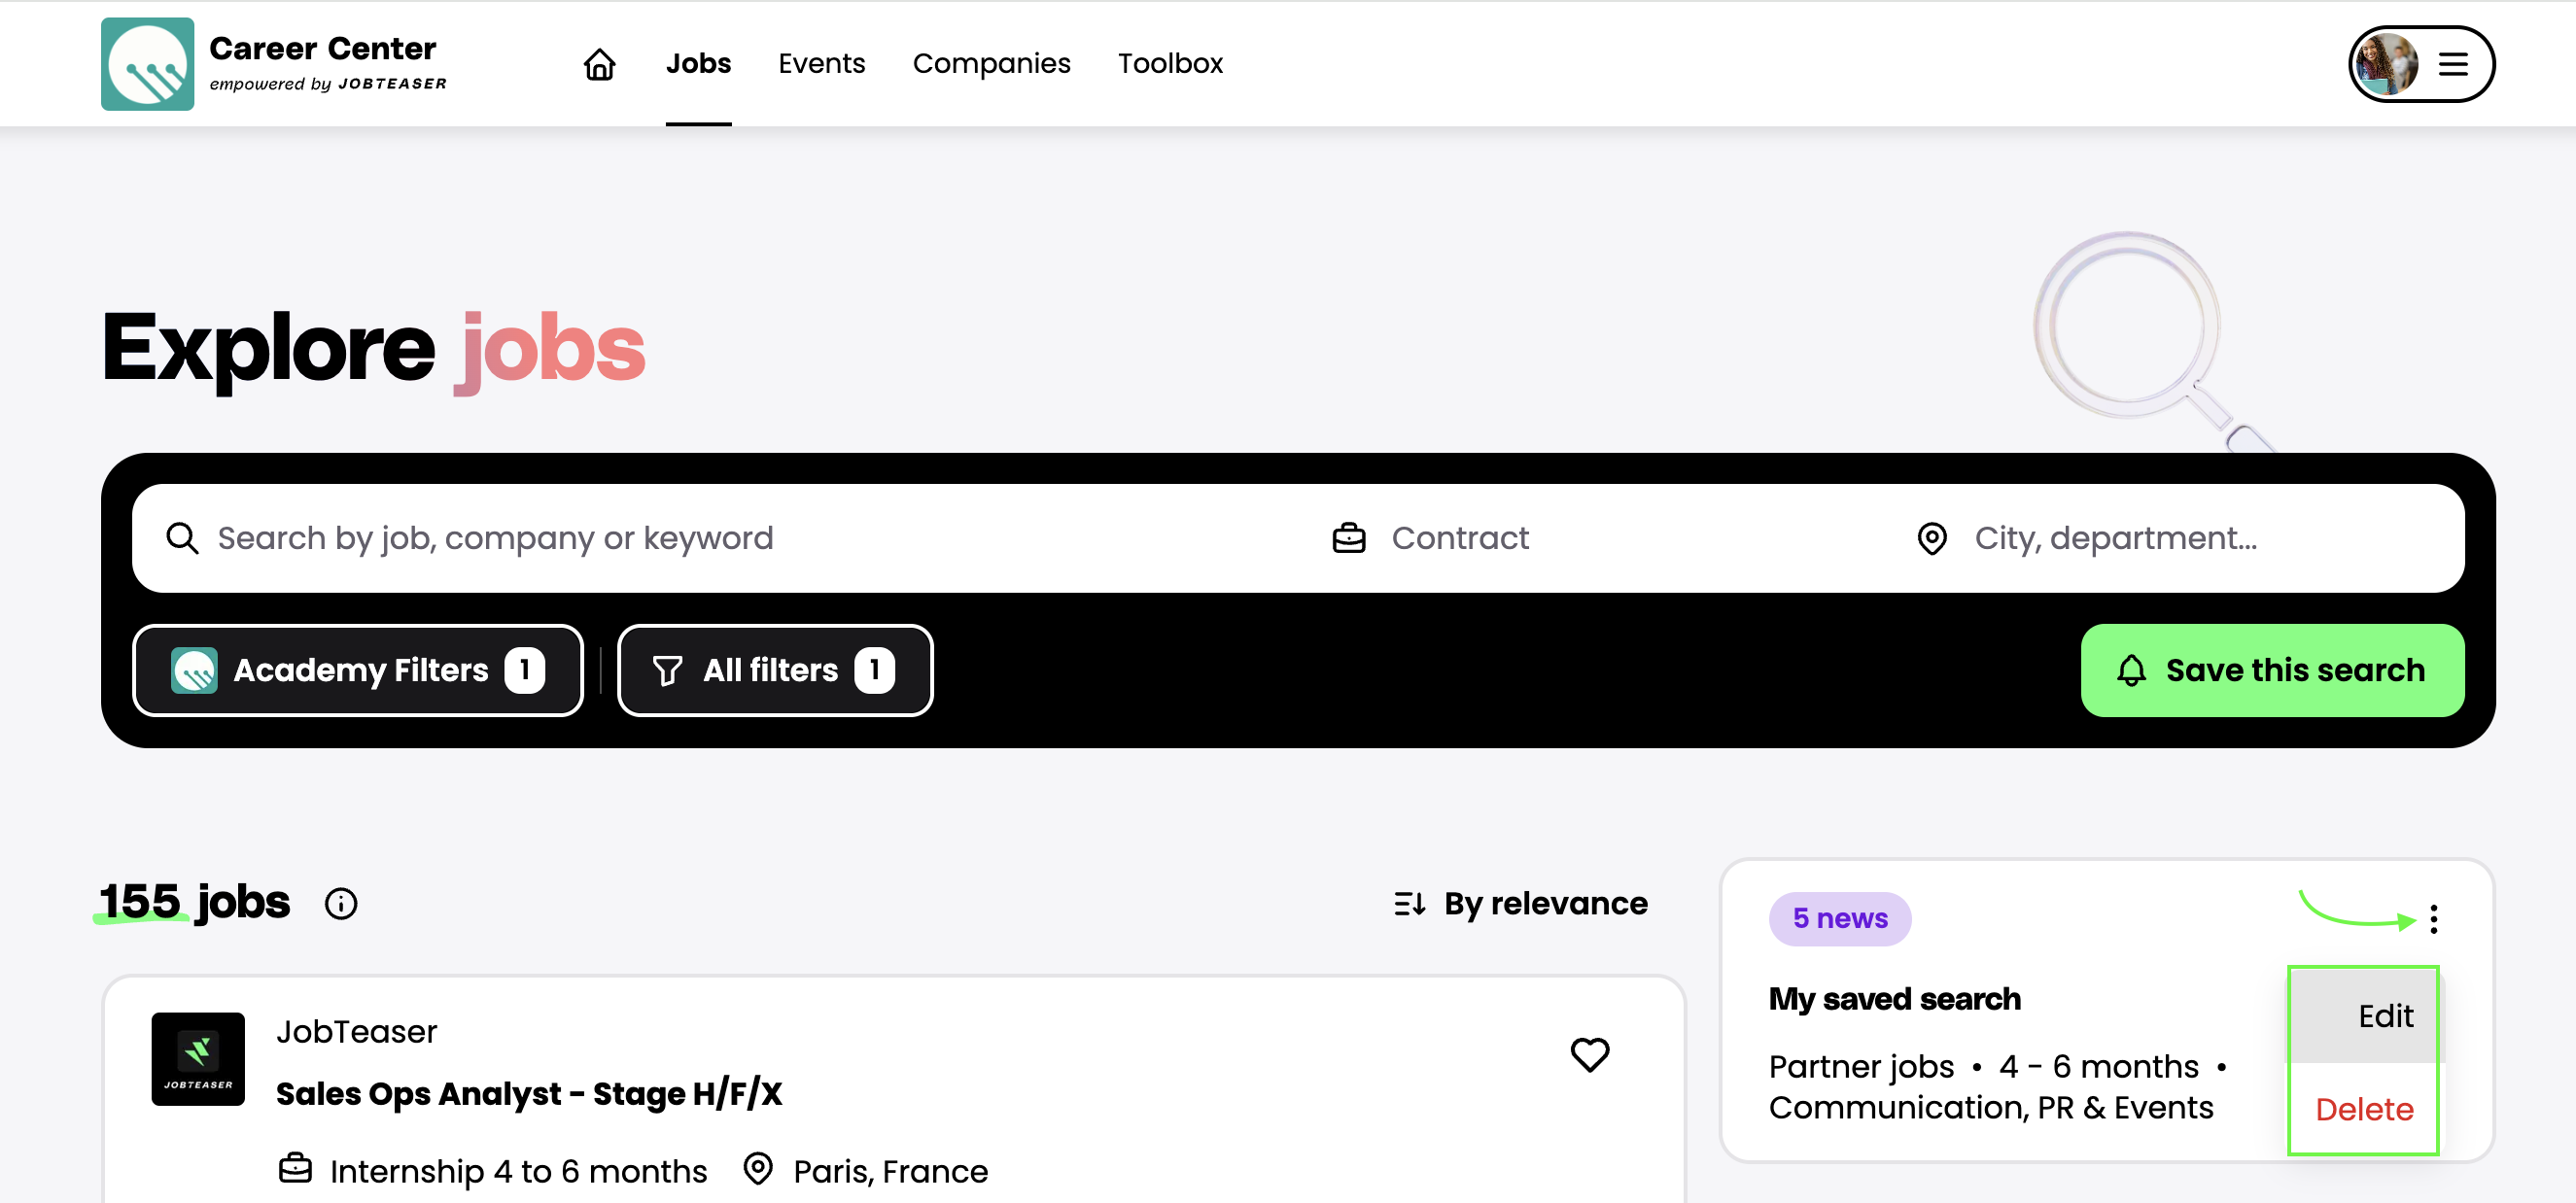This screenshot has width=2576, height=1203.
Task: Open the three-dot saved search options
Action: 2433,919
